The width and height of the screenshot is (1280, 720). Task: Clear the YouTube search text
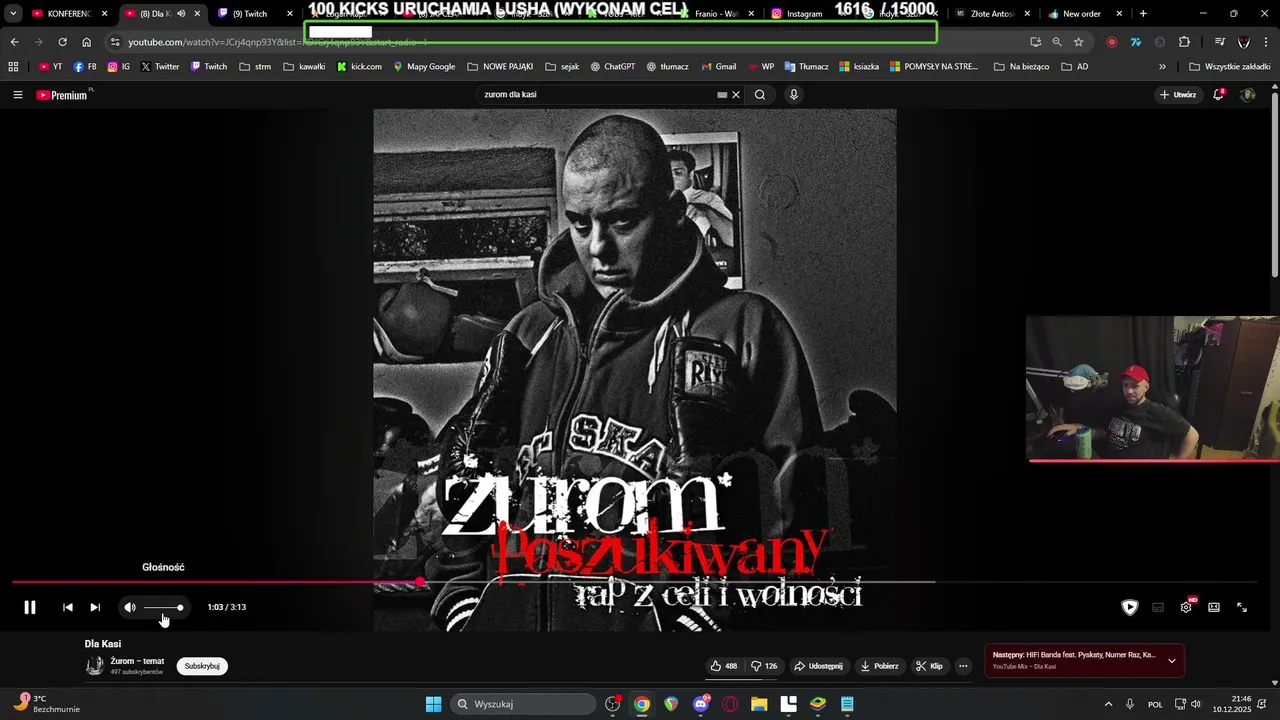(x=736, y=95)
